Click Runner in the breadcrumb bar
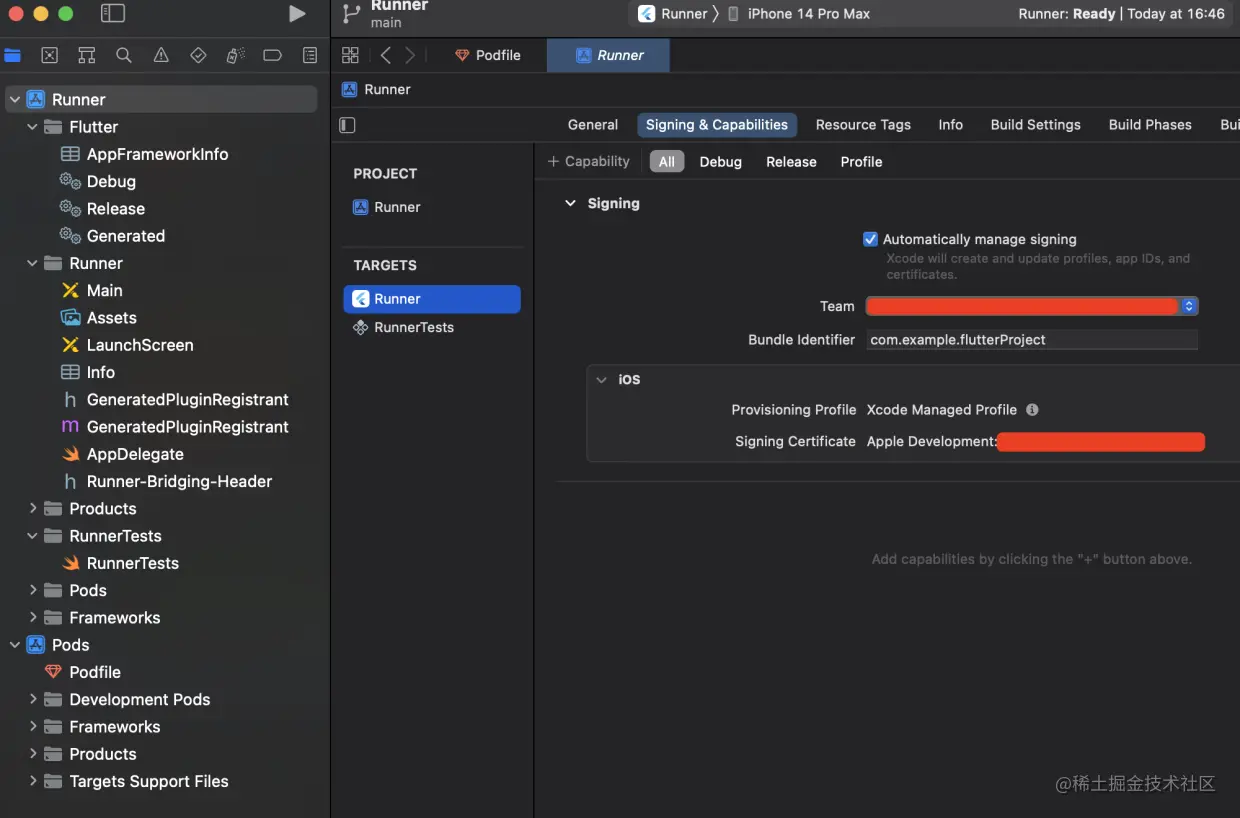The width and height of the screenshot is (1240, 818). pyautogui.click(x=376, y=89)
